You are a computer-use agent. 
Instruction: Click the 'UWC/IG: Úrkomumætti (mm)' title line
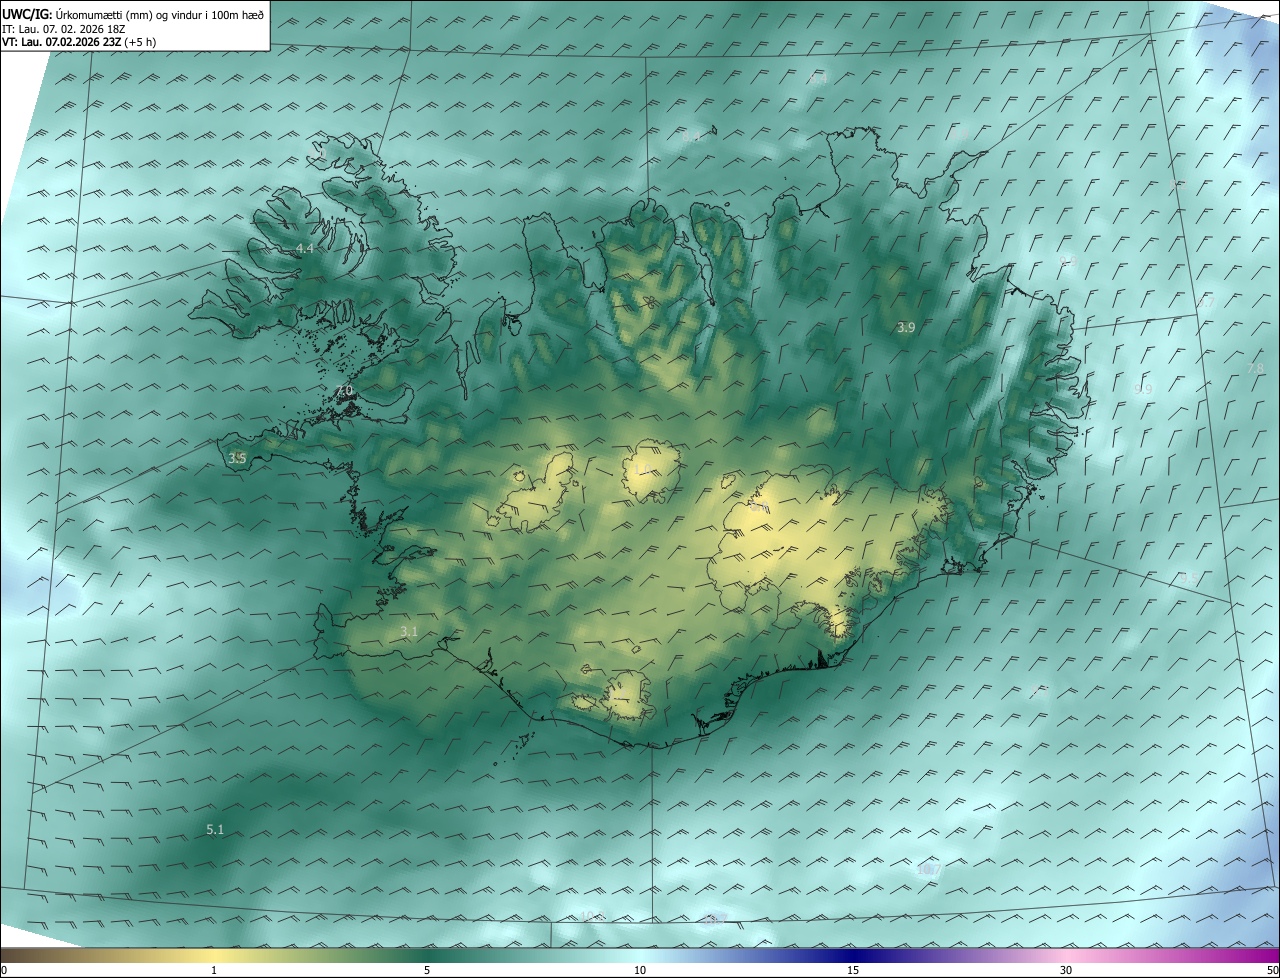(x=133, y=14)
